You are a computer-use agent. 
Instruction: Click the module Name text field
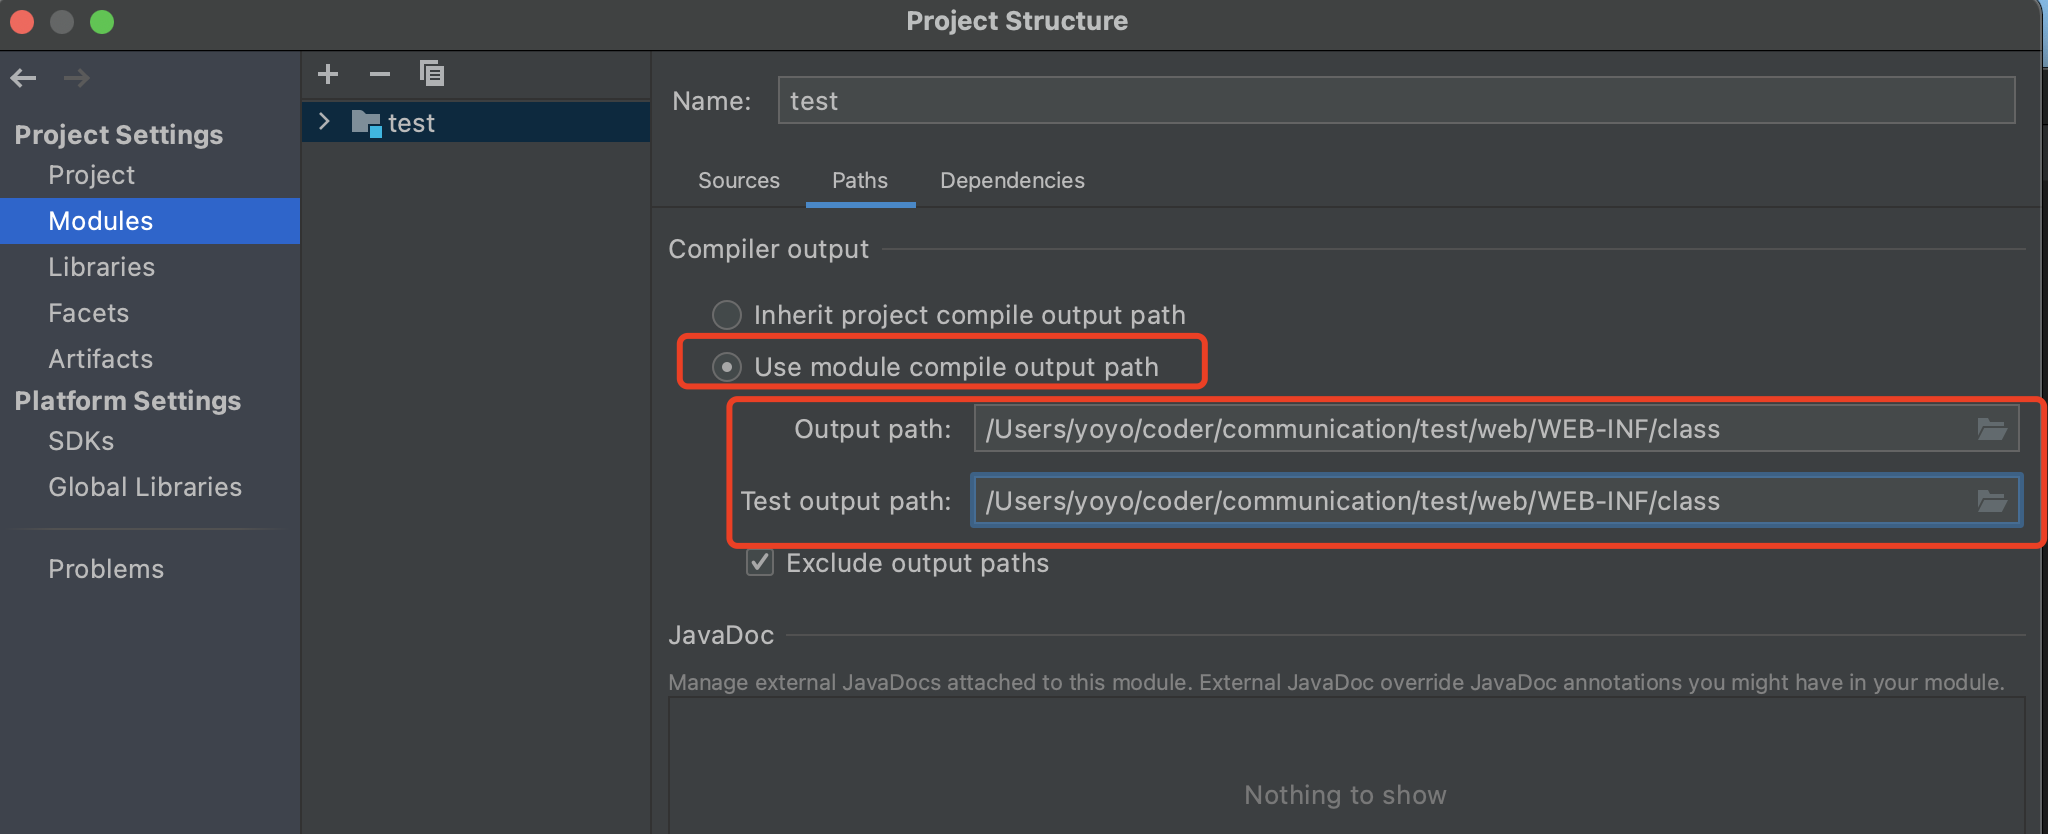[1395, 101]
